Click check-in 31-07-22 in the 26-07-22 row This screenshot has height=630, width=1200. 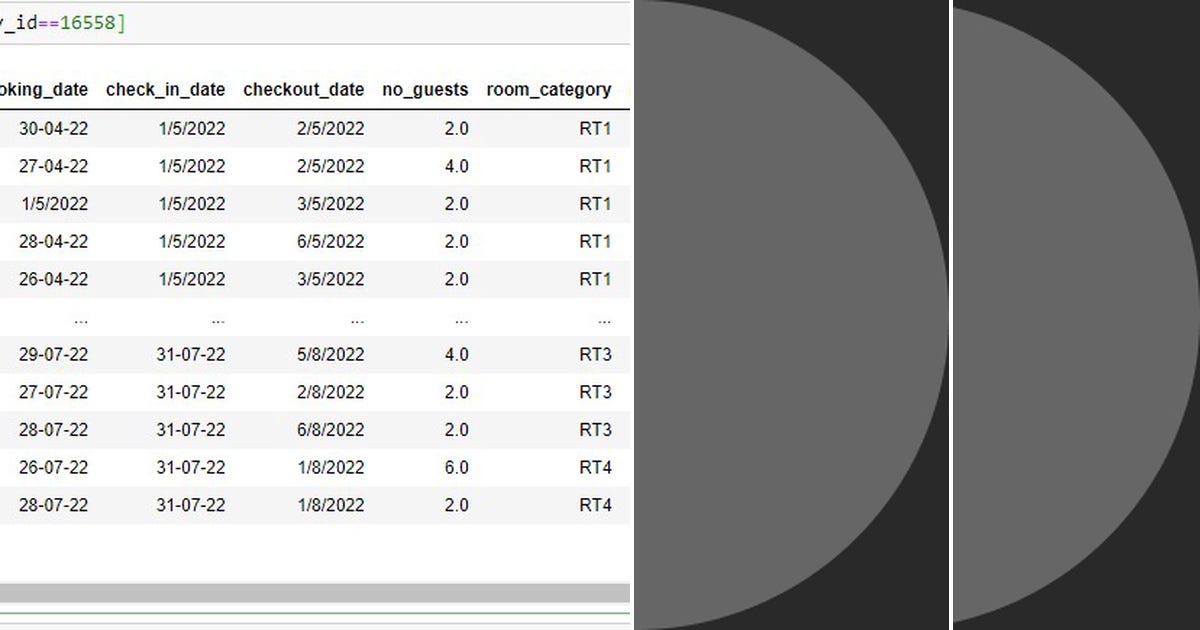pos(191,467)
